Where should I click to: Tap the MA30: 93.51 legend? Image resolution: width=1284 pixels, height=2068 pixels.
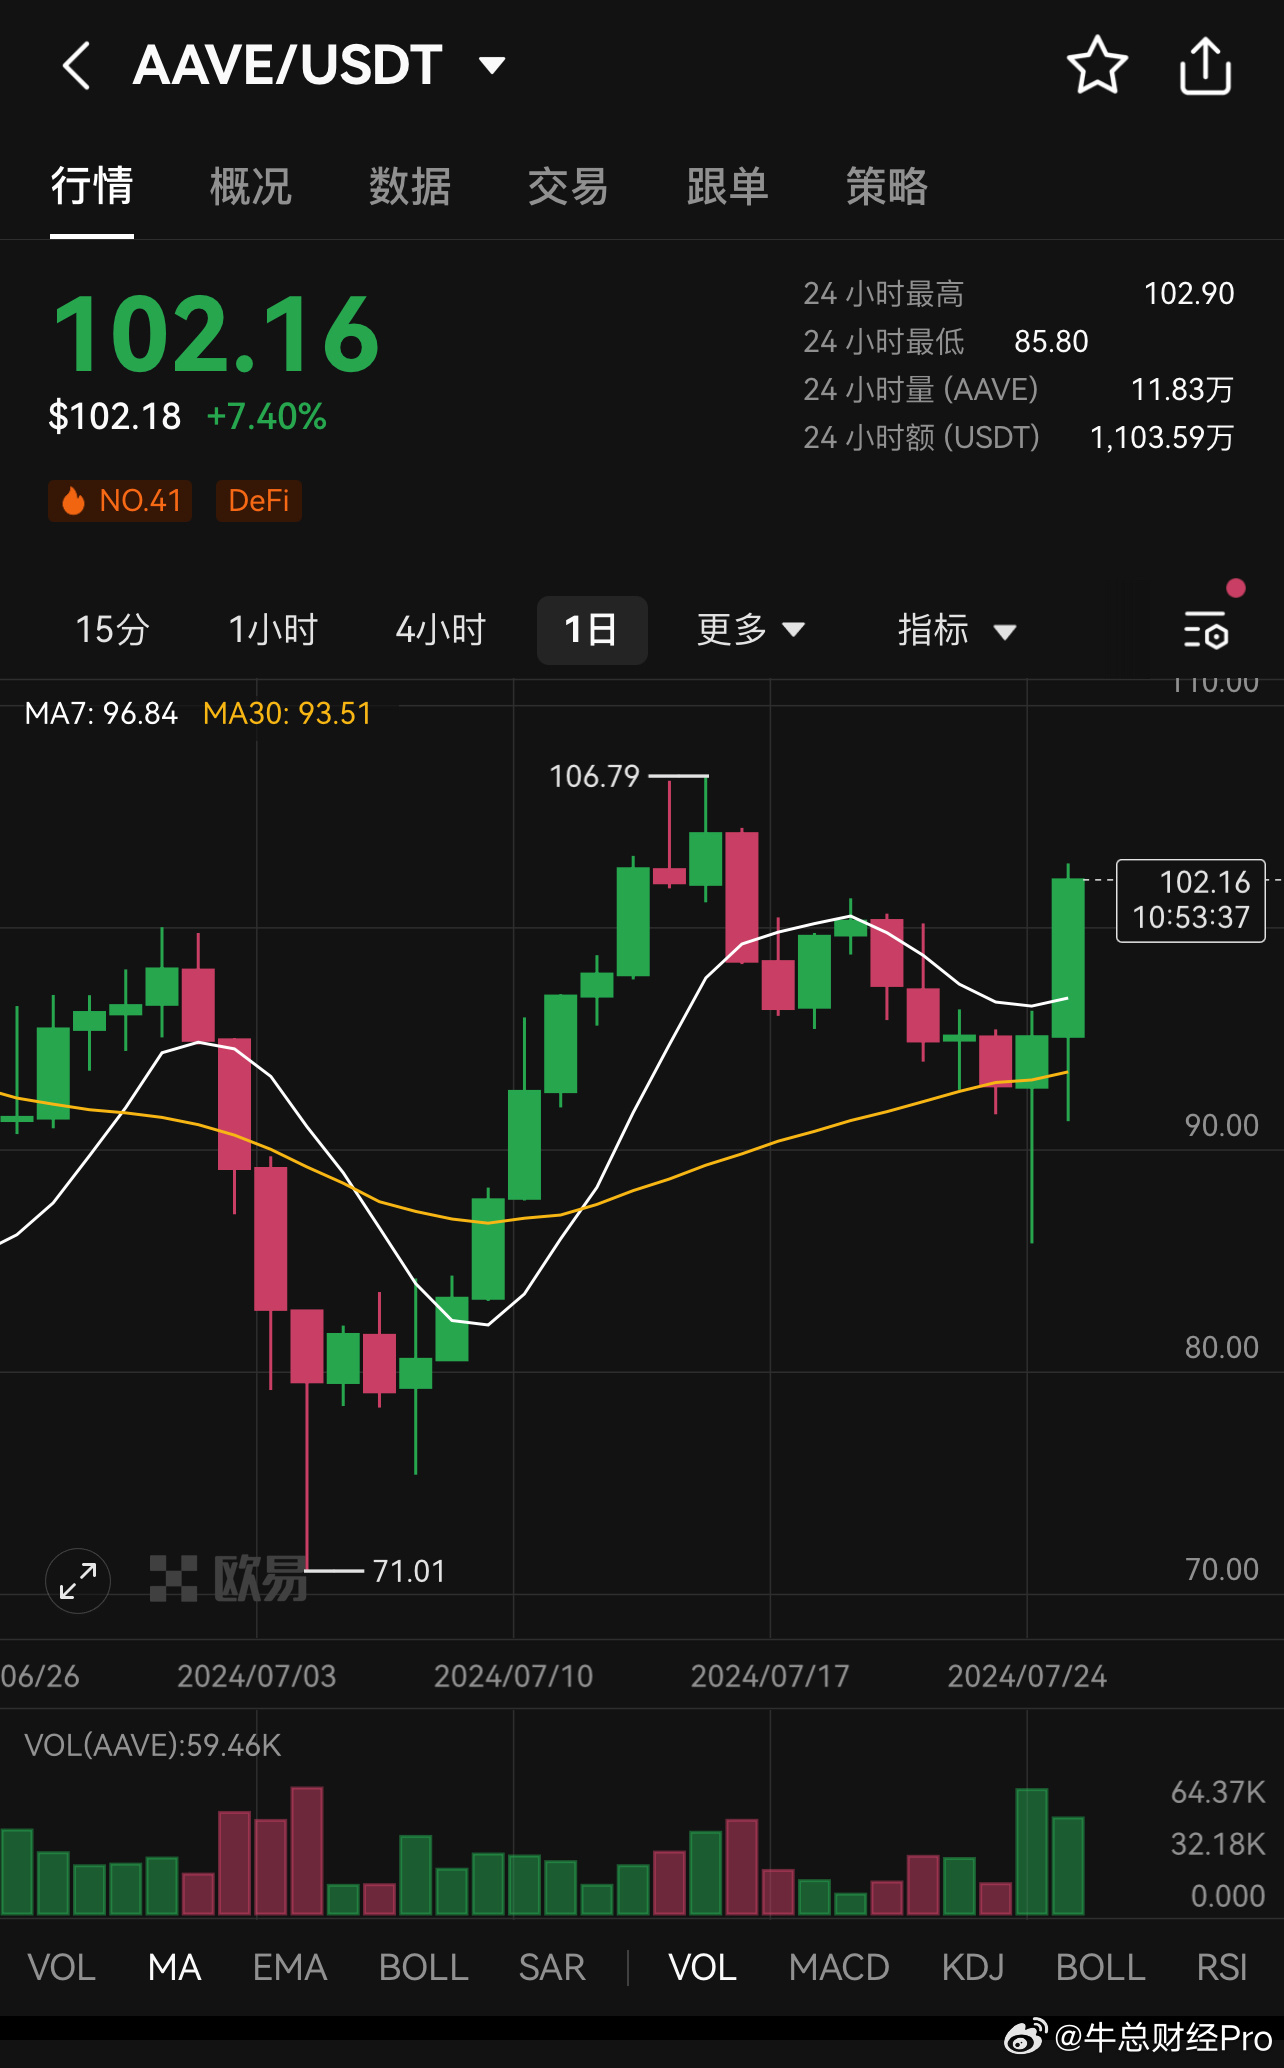coord(287,713)
